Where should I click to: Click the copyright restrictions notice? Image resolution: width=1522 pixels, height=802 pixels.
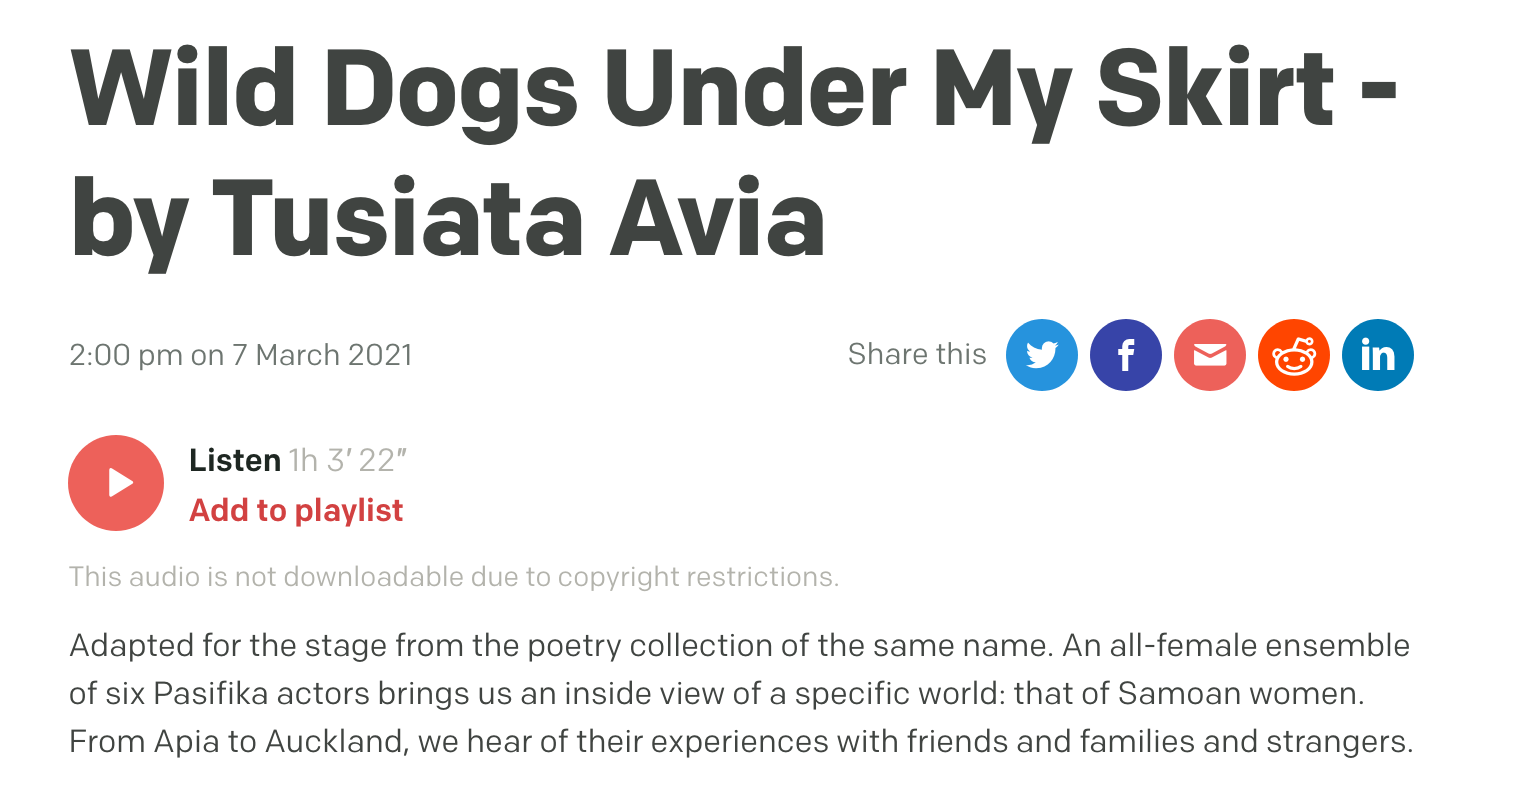[x=453, y=577]
